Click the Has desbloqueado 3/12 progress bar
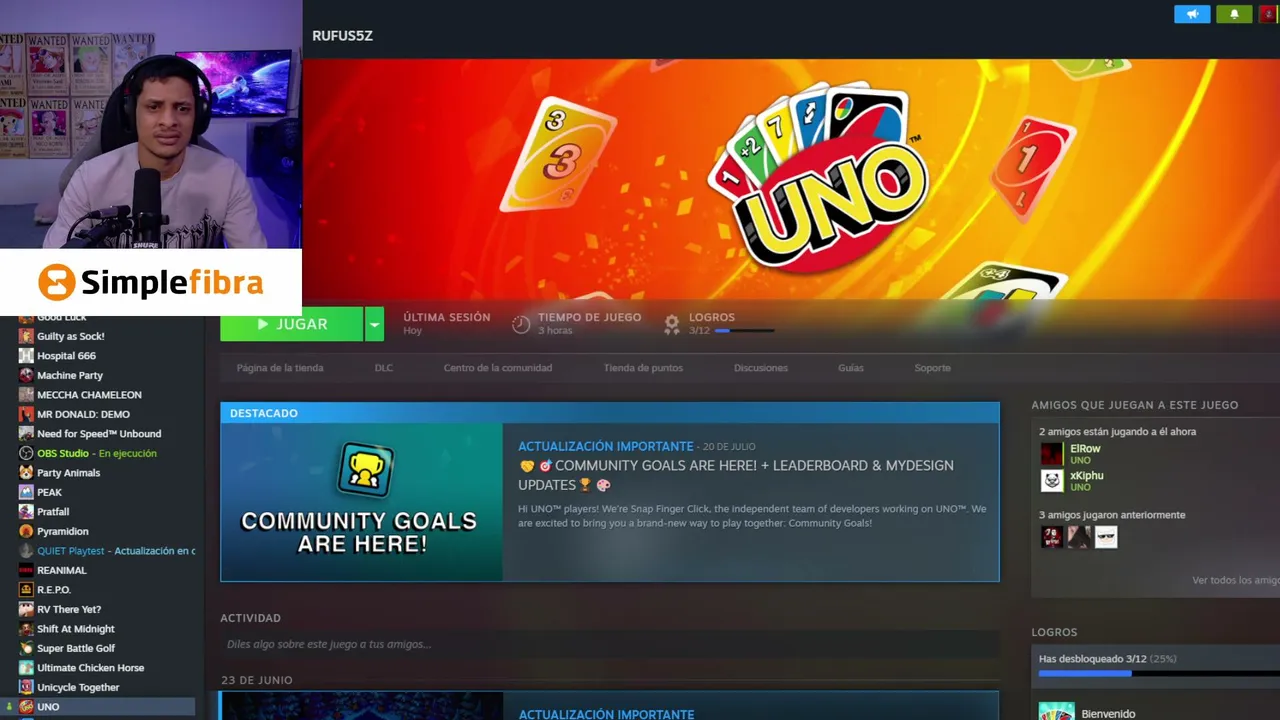1280x720 pixels. click(x=1159, y=673)
